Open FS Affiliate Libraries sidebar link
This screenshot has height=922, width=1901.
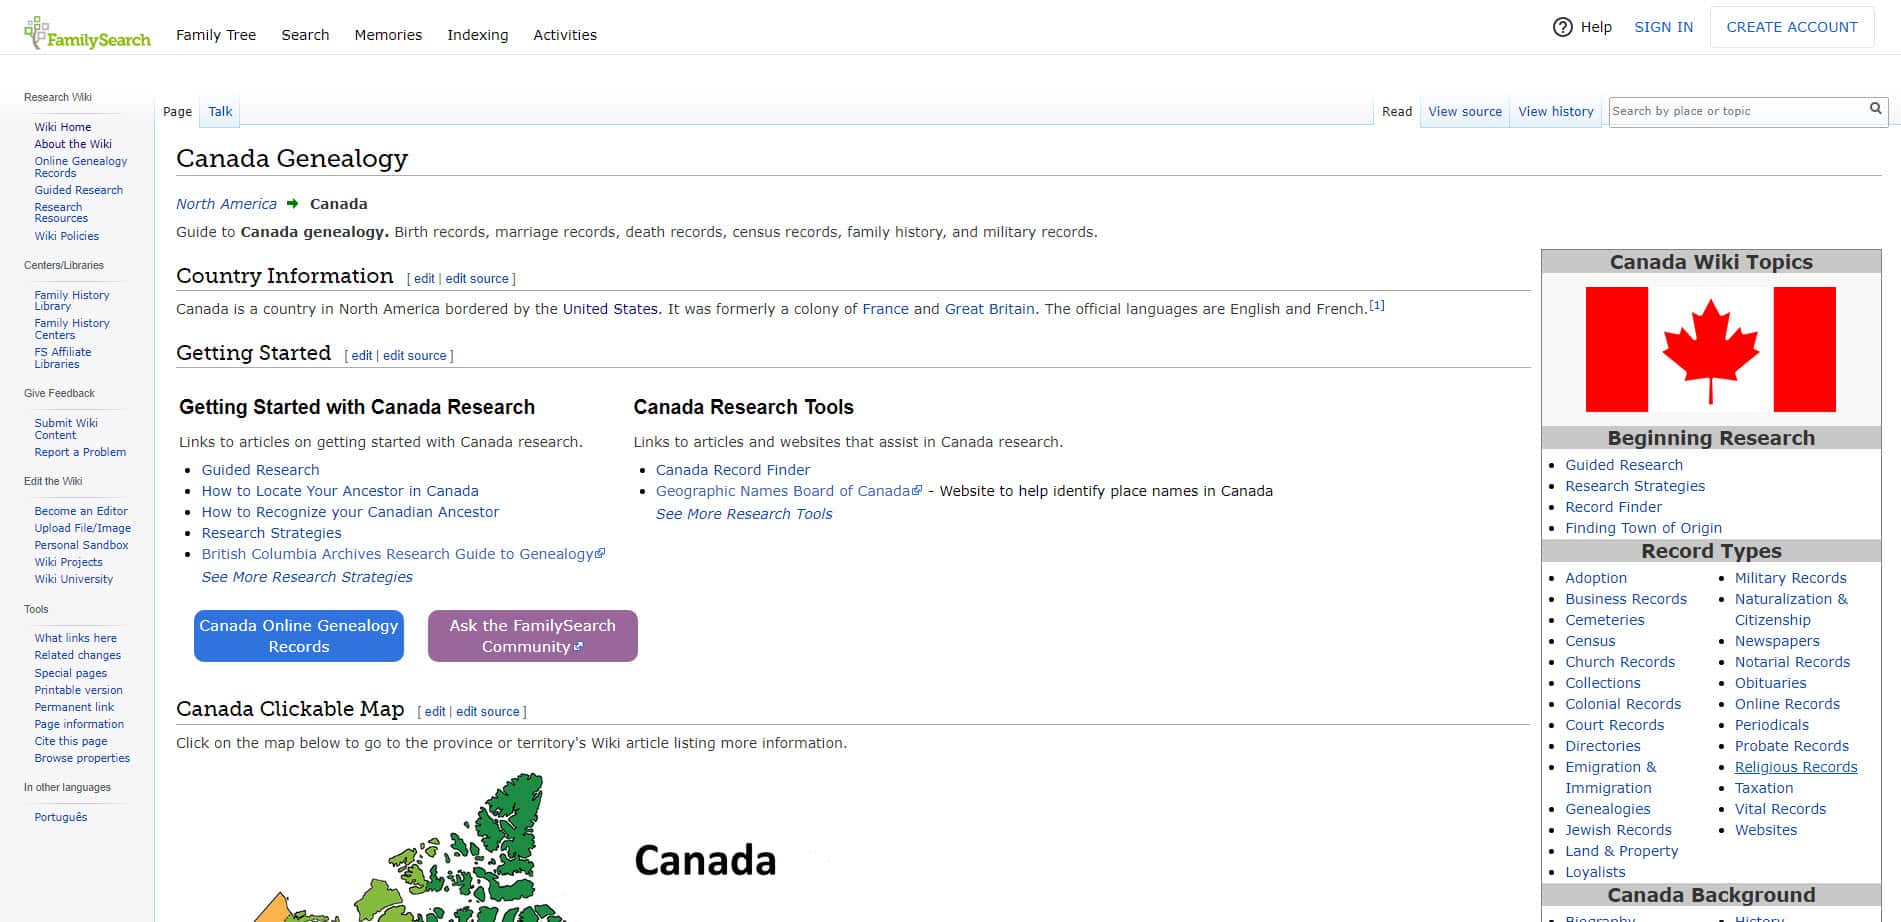coord(62,358)
